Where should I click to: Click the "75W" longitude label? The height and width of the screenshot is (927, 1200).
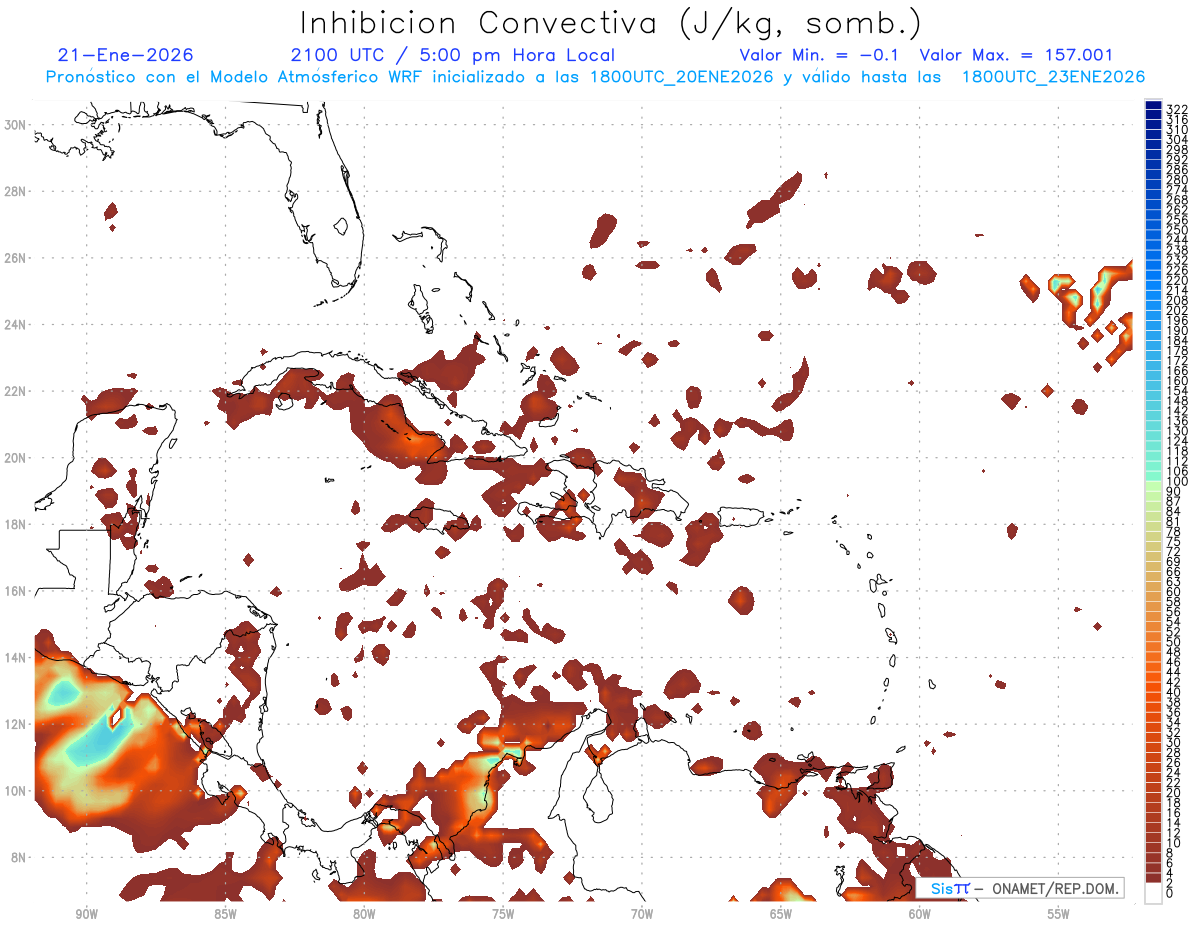tap(503, 914)
